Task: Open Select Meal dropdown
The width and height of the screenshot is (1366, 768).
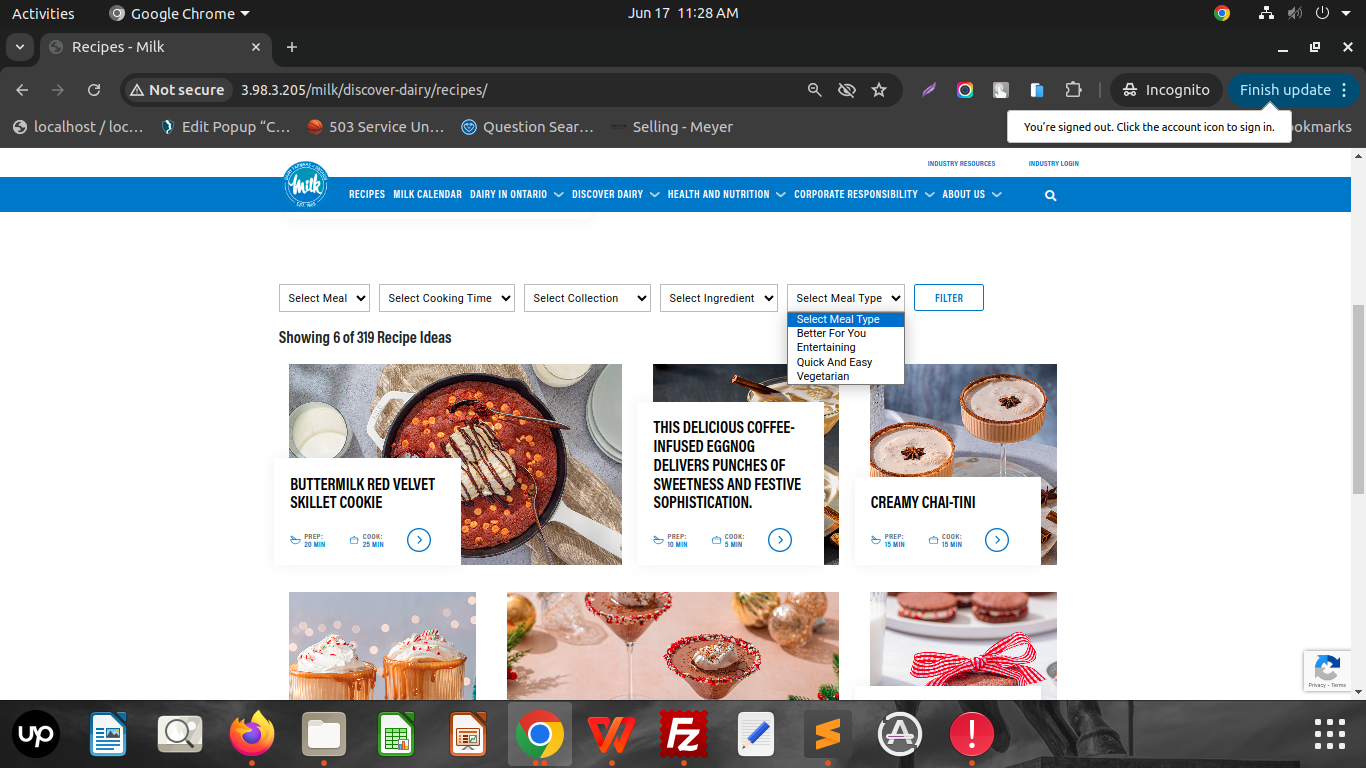Action: (x=324, y=298)
